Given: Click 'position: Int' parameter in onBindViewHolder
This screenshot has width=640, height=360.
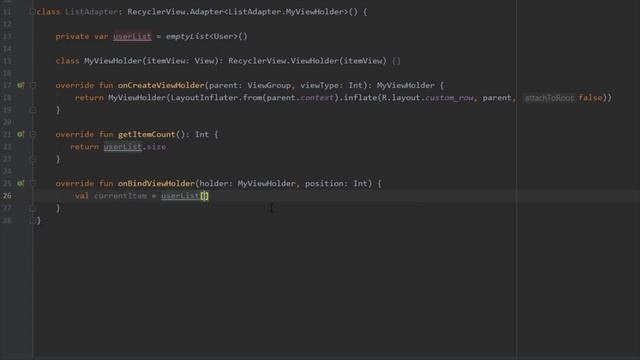Looking at the screenshot, I should point(336,183).
